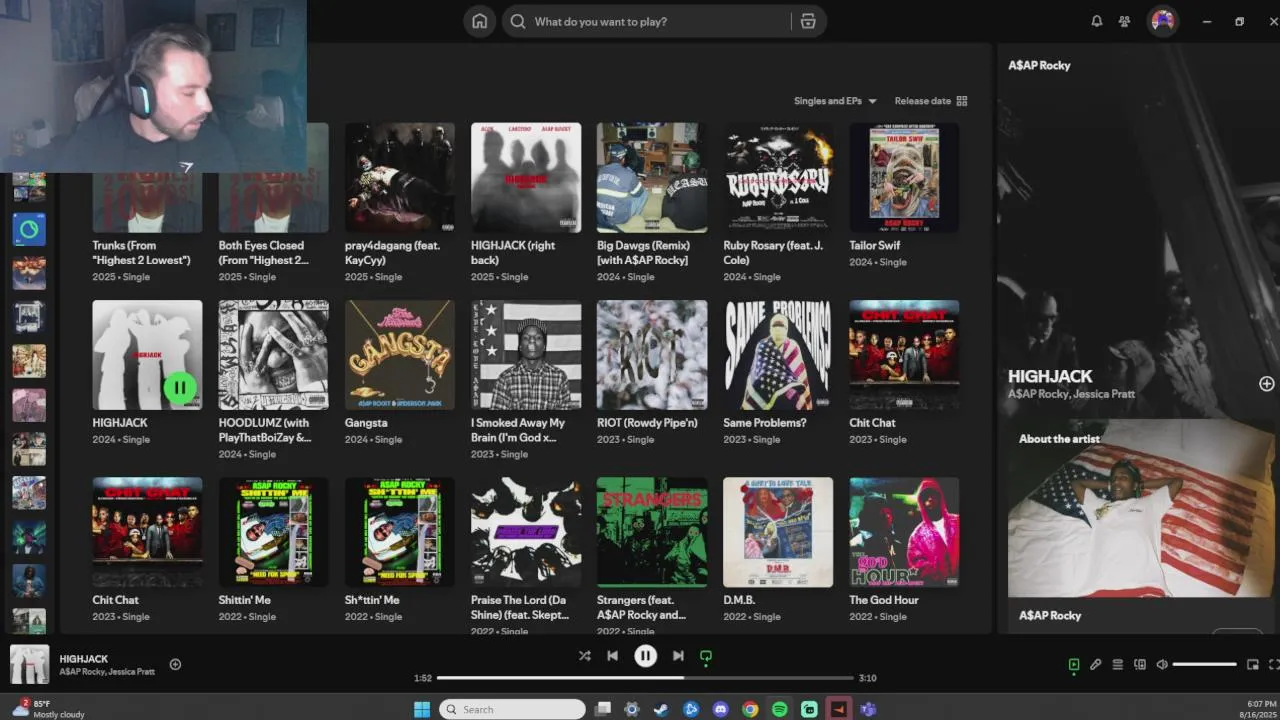Open HIGHJACK title in right panel

tap(1050, 376)
